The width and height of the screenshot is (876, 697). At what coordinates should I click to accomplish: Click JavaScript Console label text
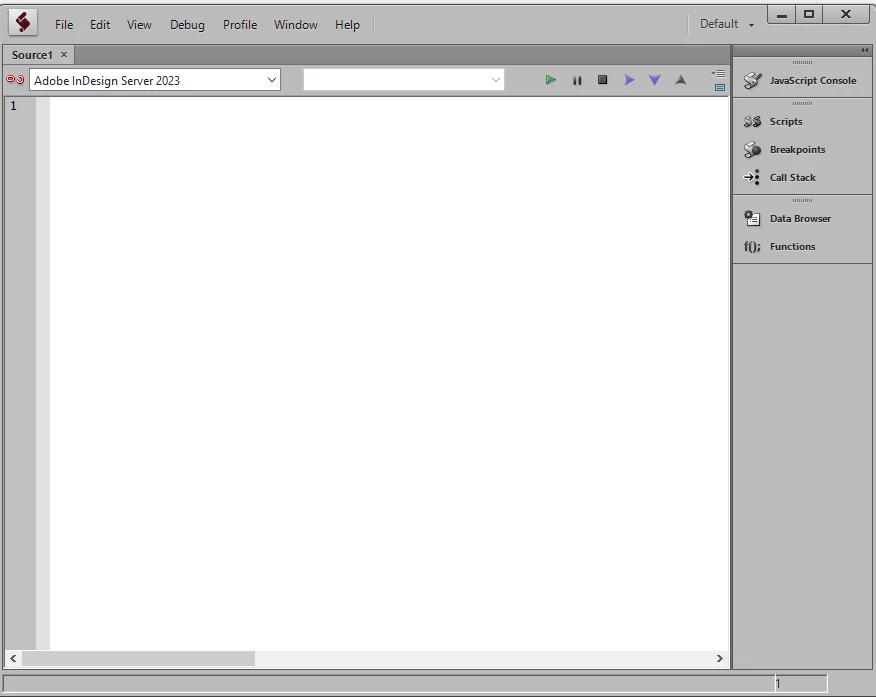(813, 80)
